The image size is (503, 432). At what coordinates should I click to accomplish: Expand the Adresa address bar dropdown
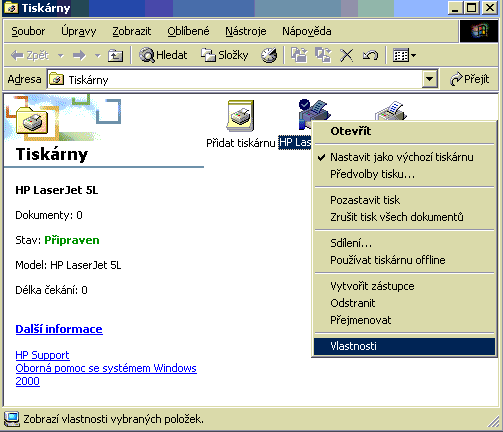point(430,79)
